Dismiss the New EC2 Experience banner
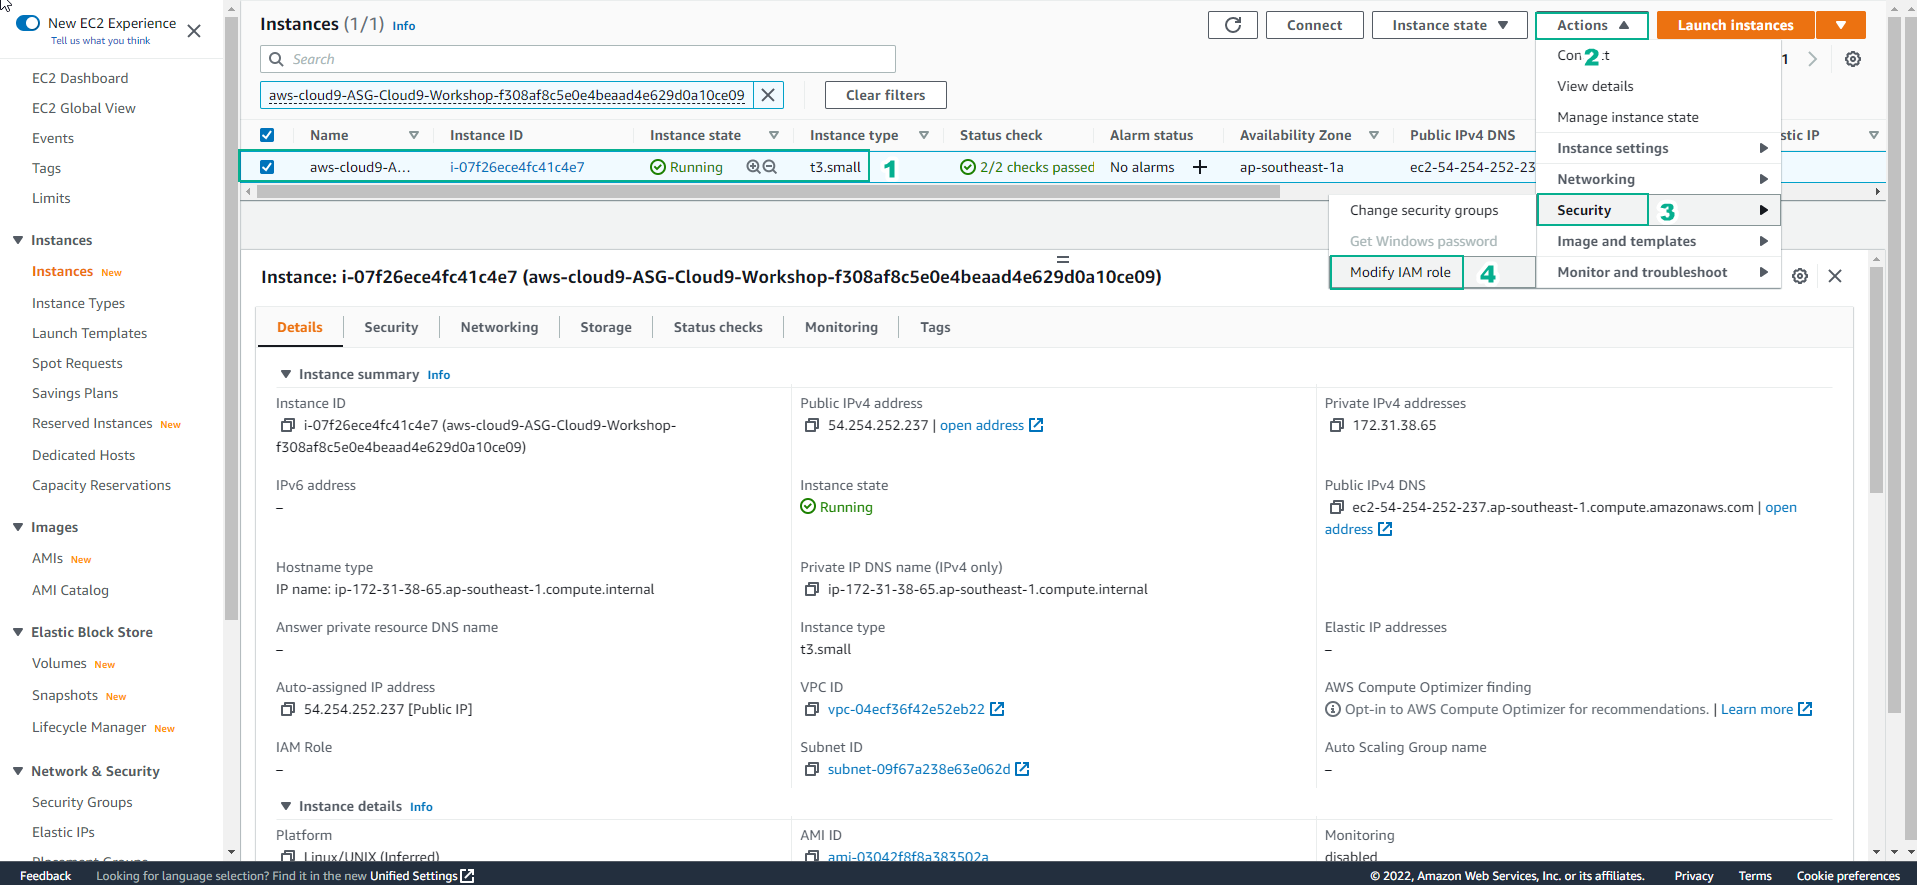Viewport: 1917px width, 885px height. (194, 31)
